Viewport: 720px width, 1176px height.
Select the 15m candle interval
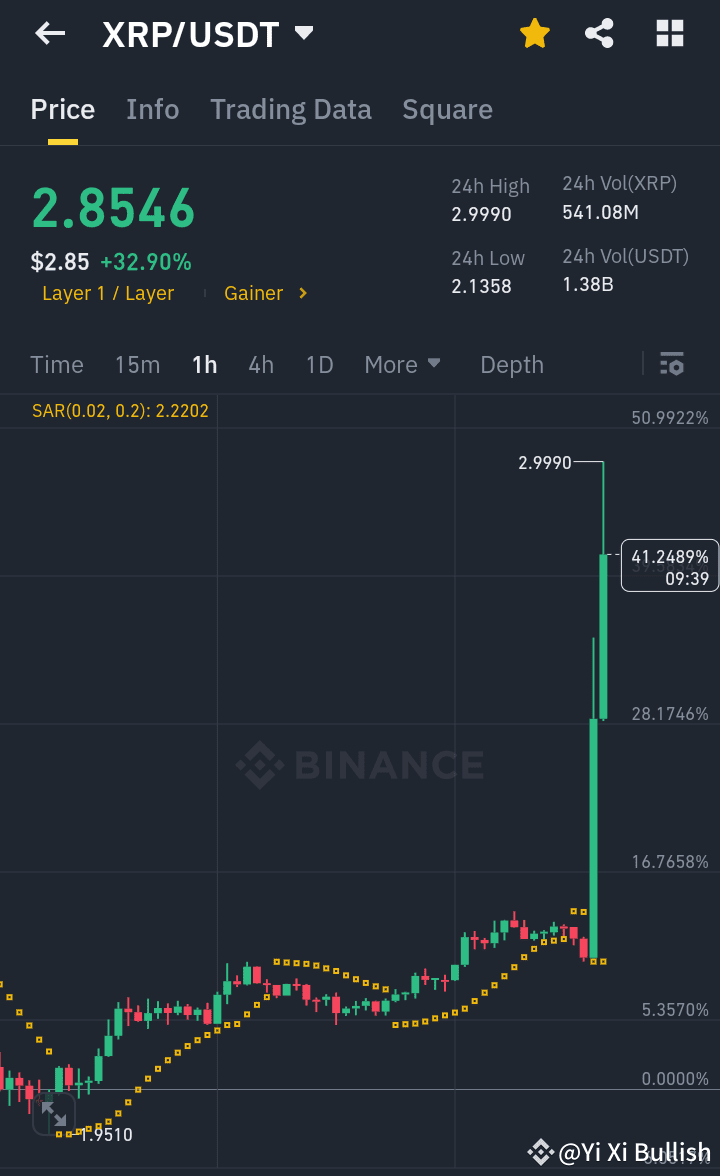point(137,365)
